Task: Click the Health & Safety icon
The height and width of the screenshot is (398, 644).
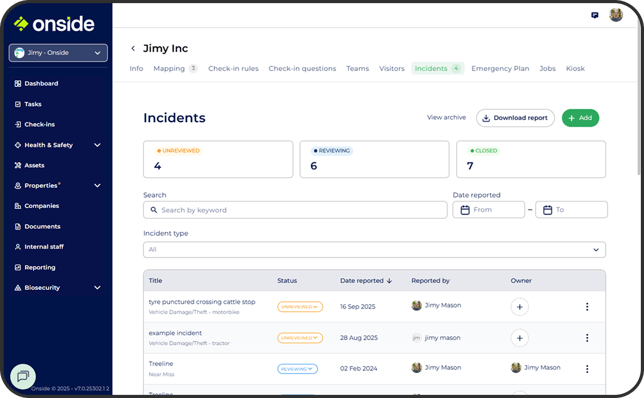Action: pos(18,145)
